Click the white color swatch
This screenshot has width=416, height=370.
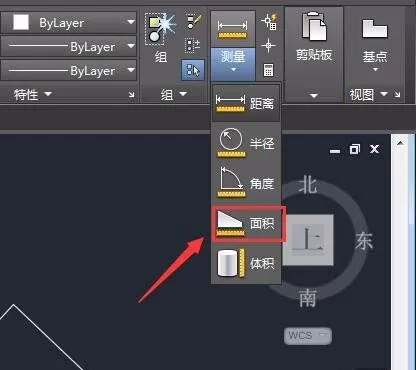(x=21, y=23)
